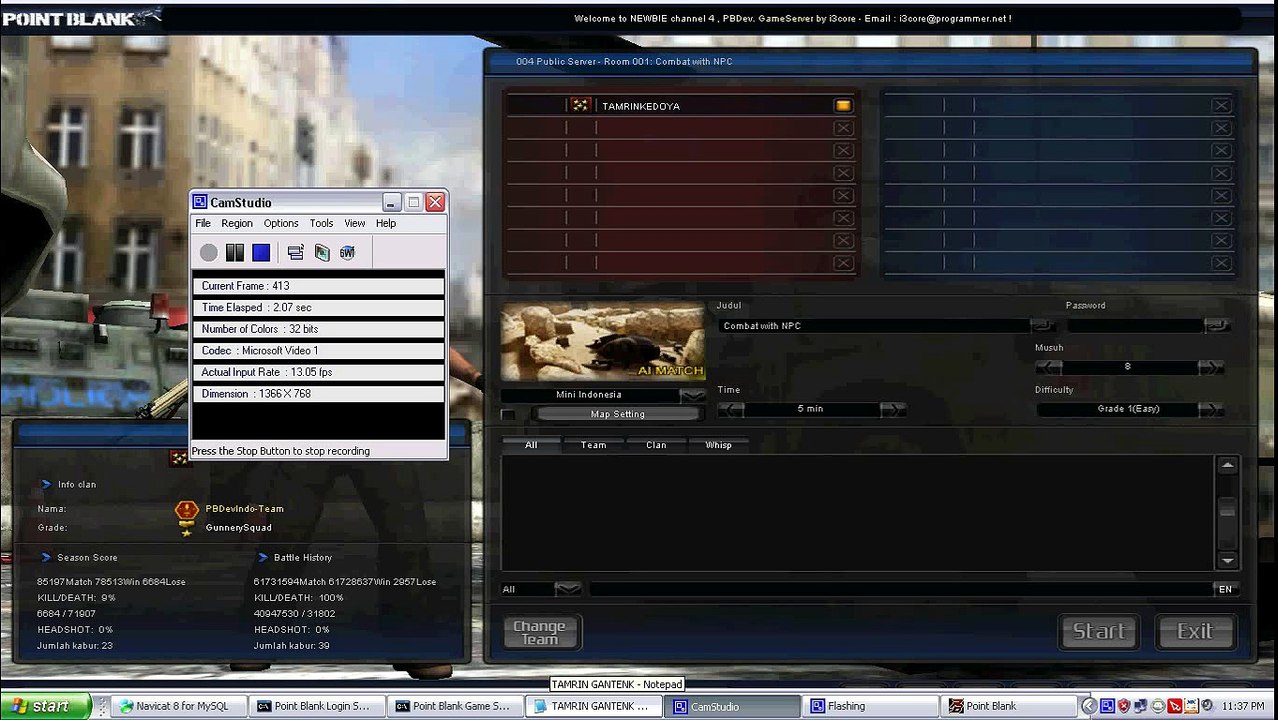Click the CamStudio icon in the system tray
The width and height of the screenshot is (1278, 720).
[x=1107, y=706]
